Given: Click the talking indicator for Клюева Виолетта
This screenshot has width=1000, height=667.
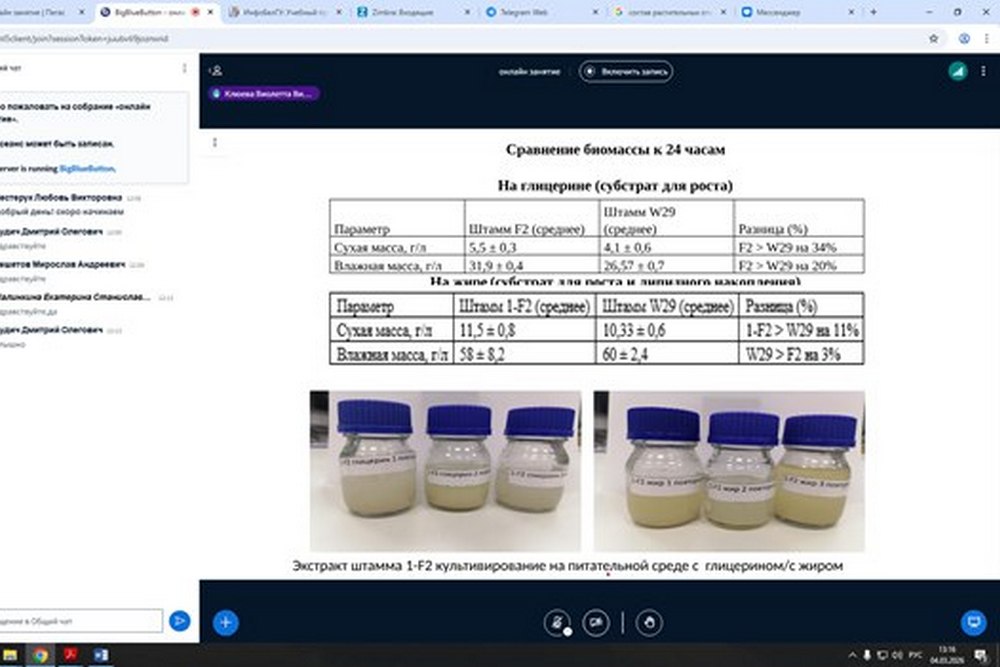Looking at the screenshot, I should [x=264, y=93].
